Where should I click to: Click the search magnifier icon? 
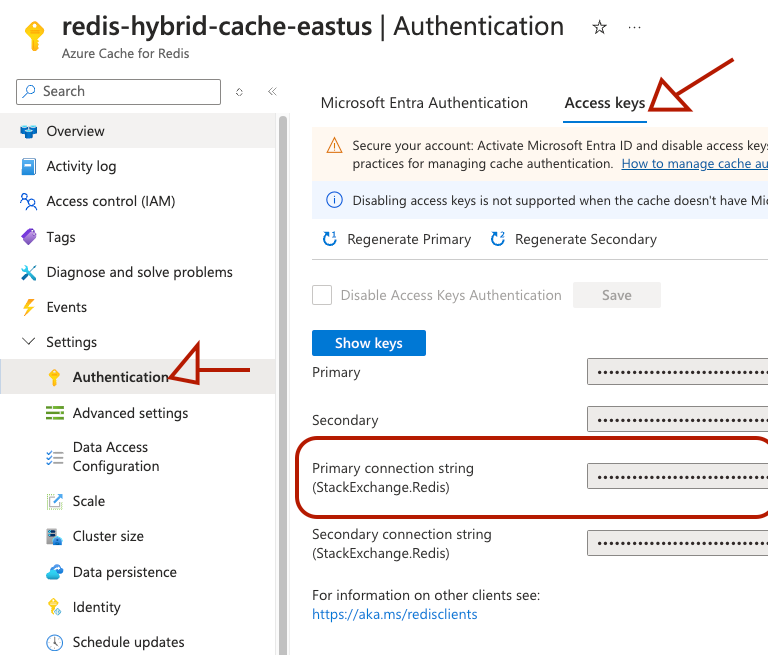tap(29, 91)
